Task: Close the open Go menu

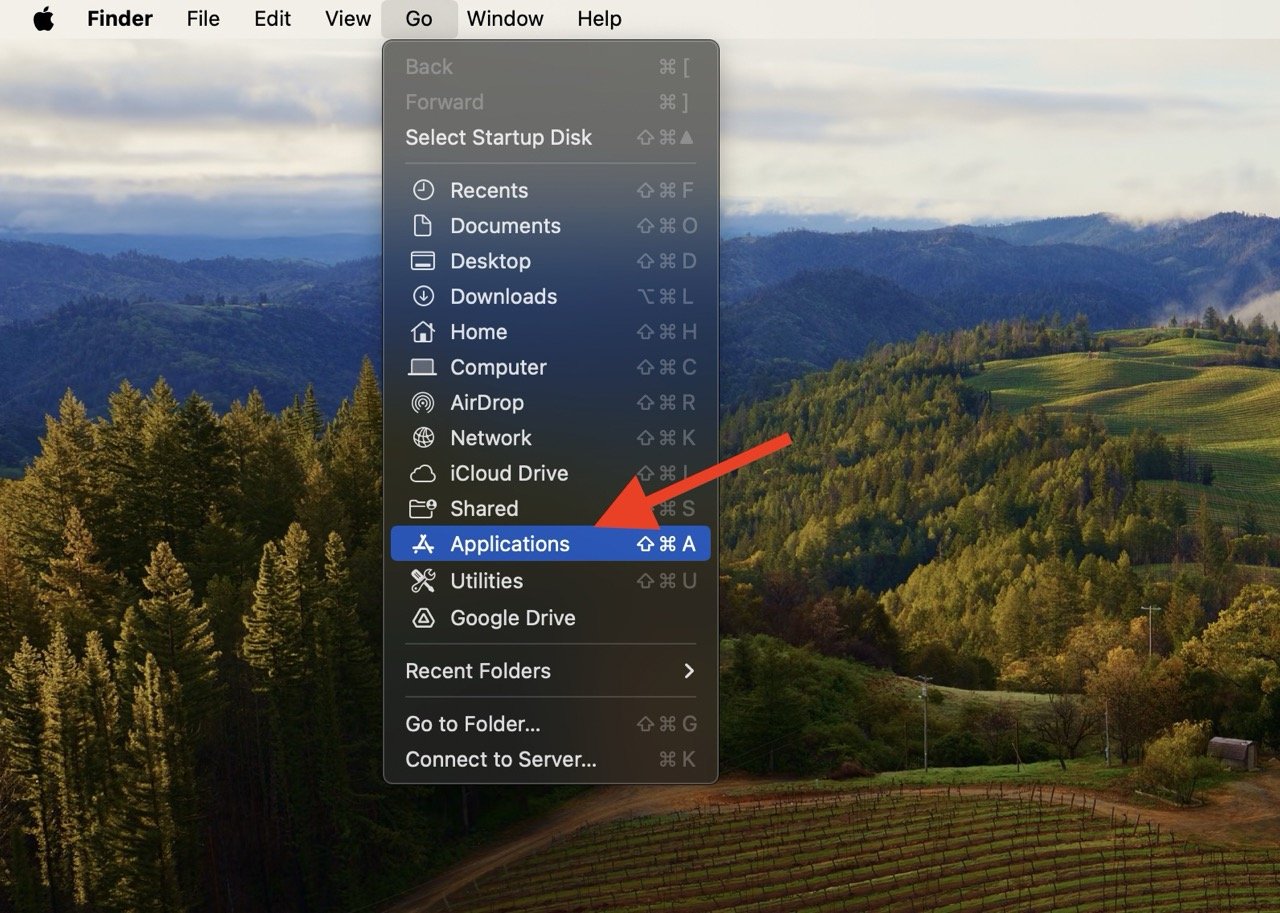Action: click(x=419, y=18)
